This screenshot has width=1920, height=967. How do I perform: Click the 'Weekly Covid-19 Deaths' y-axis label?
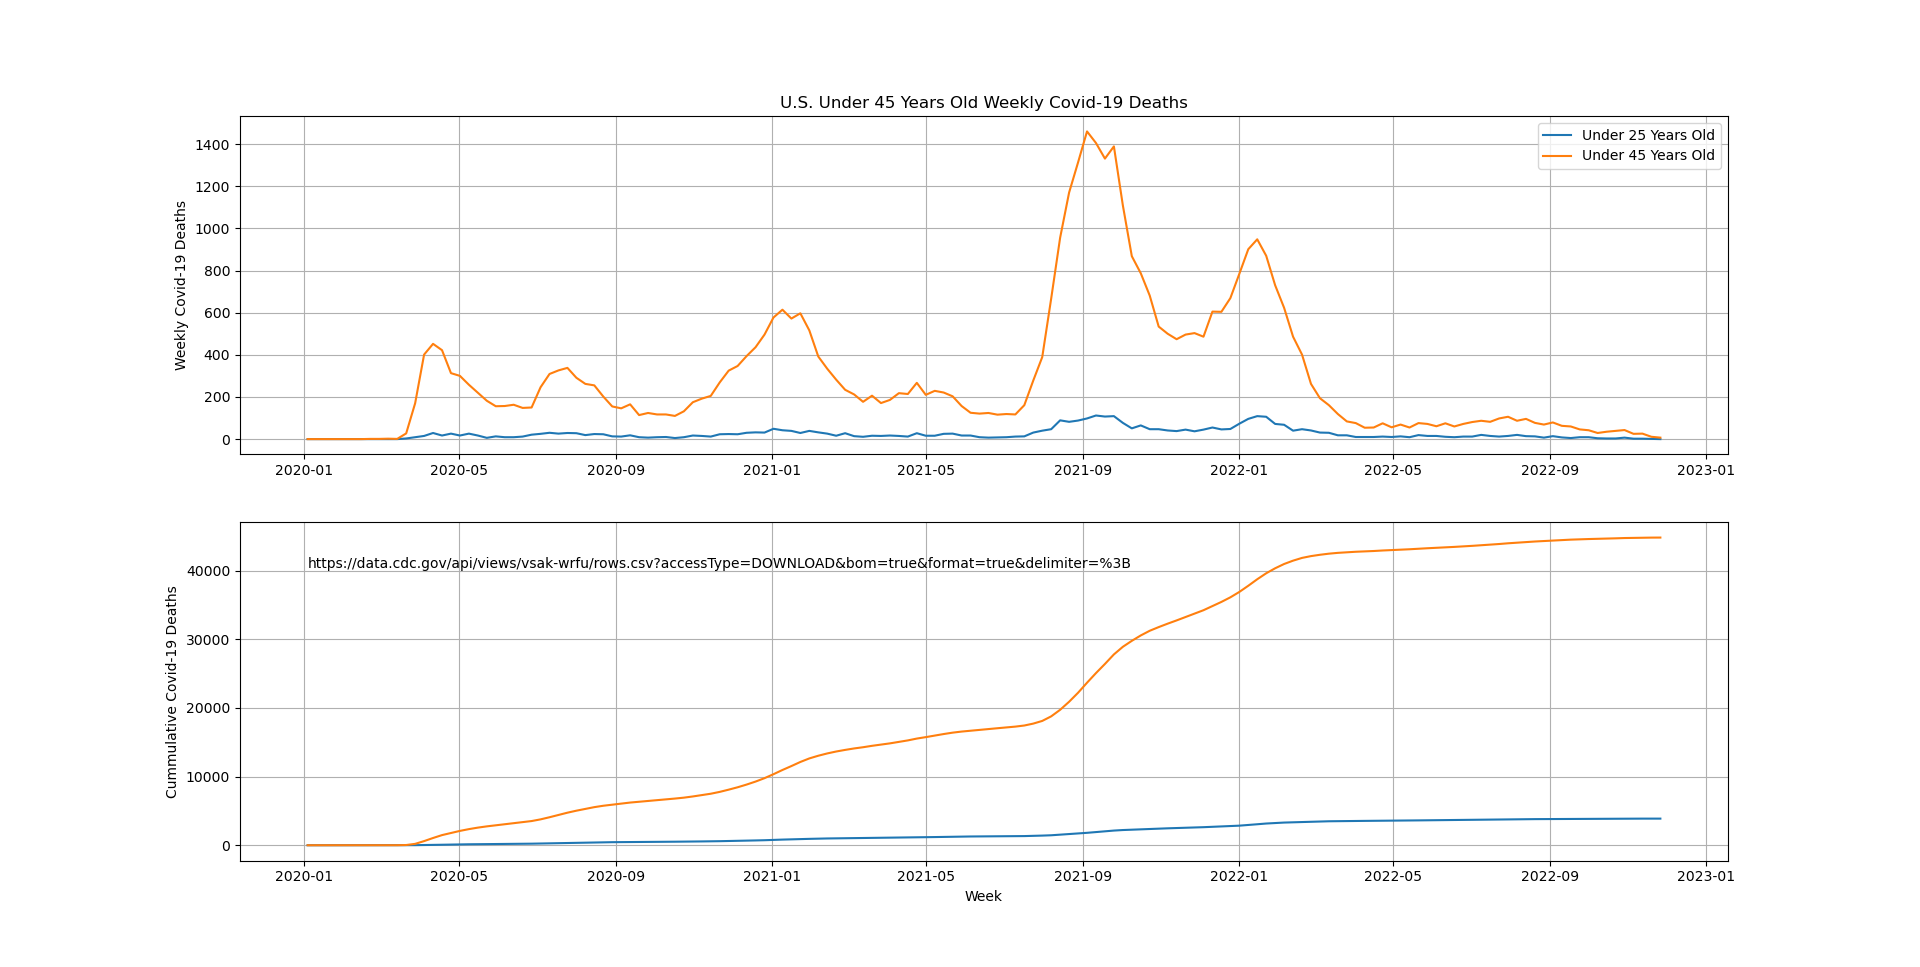coord(181,285)
